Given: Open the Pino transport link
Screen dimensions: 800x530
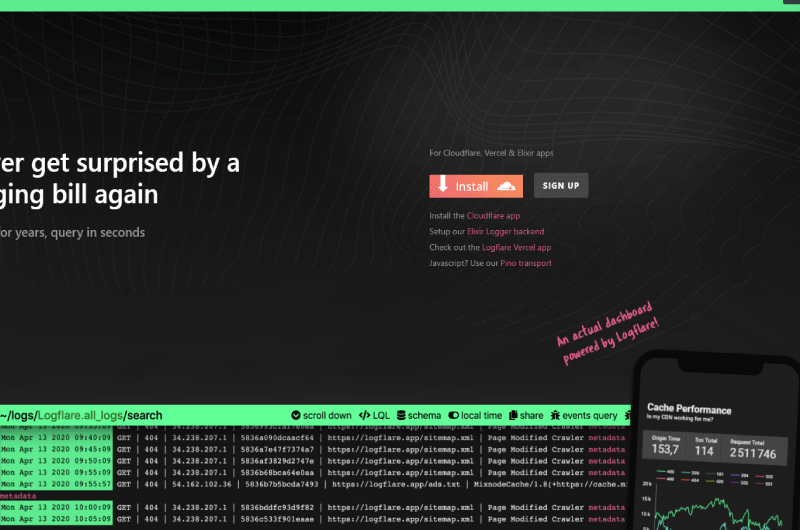Looking at the screenshot, I should 526,263.
